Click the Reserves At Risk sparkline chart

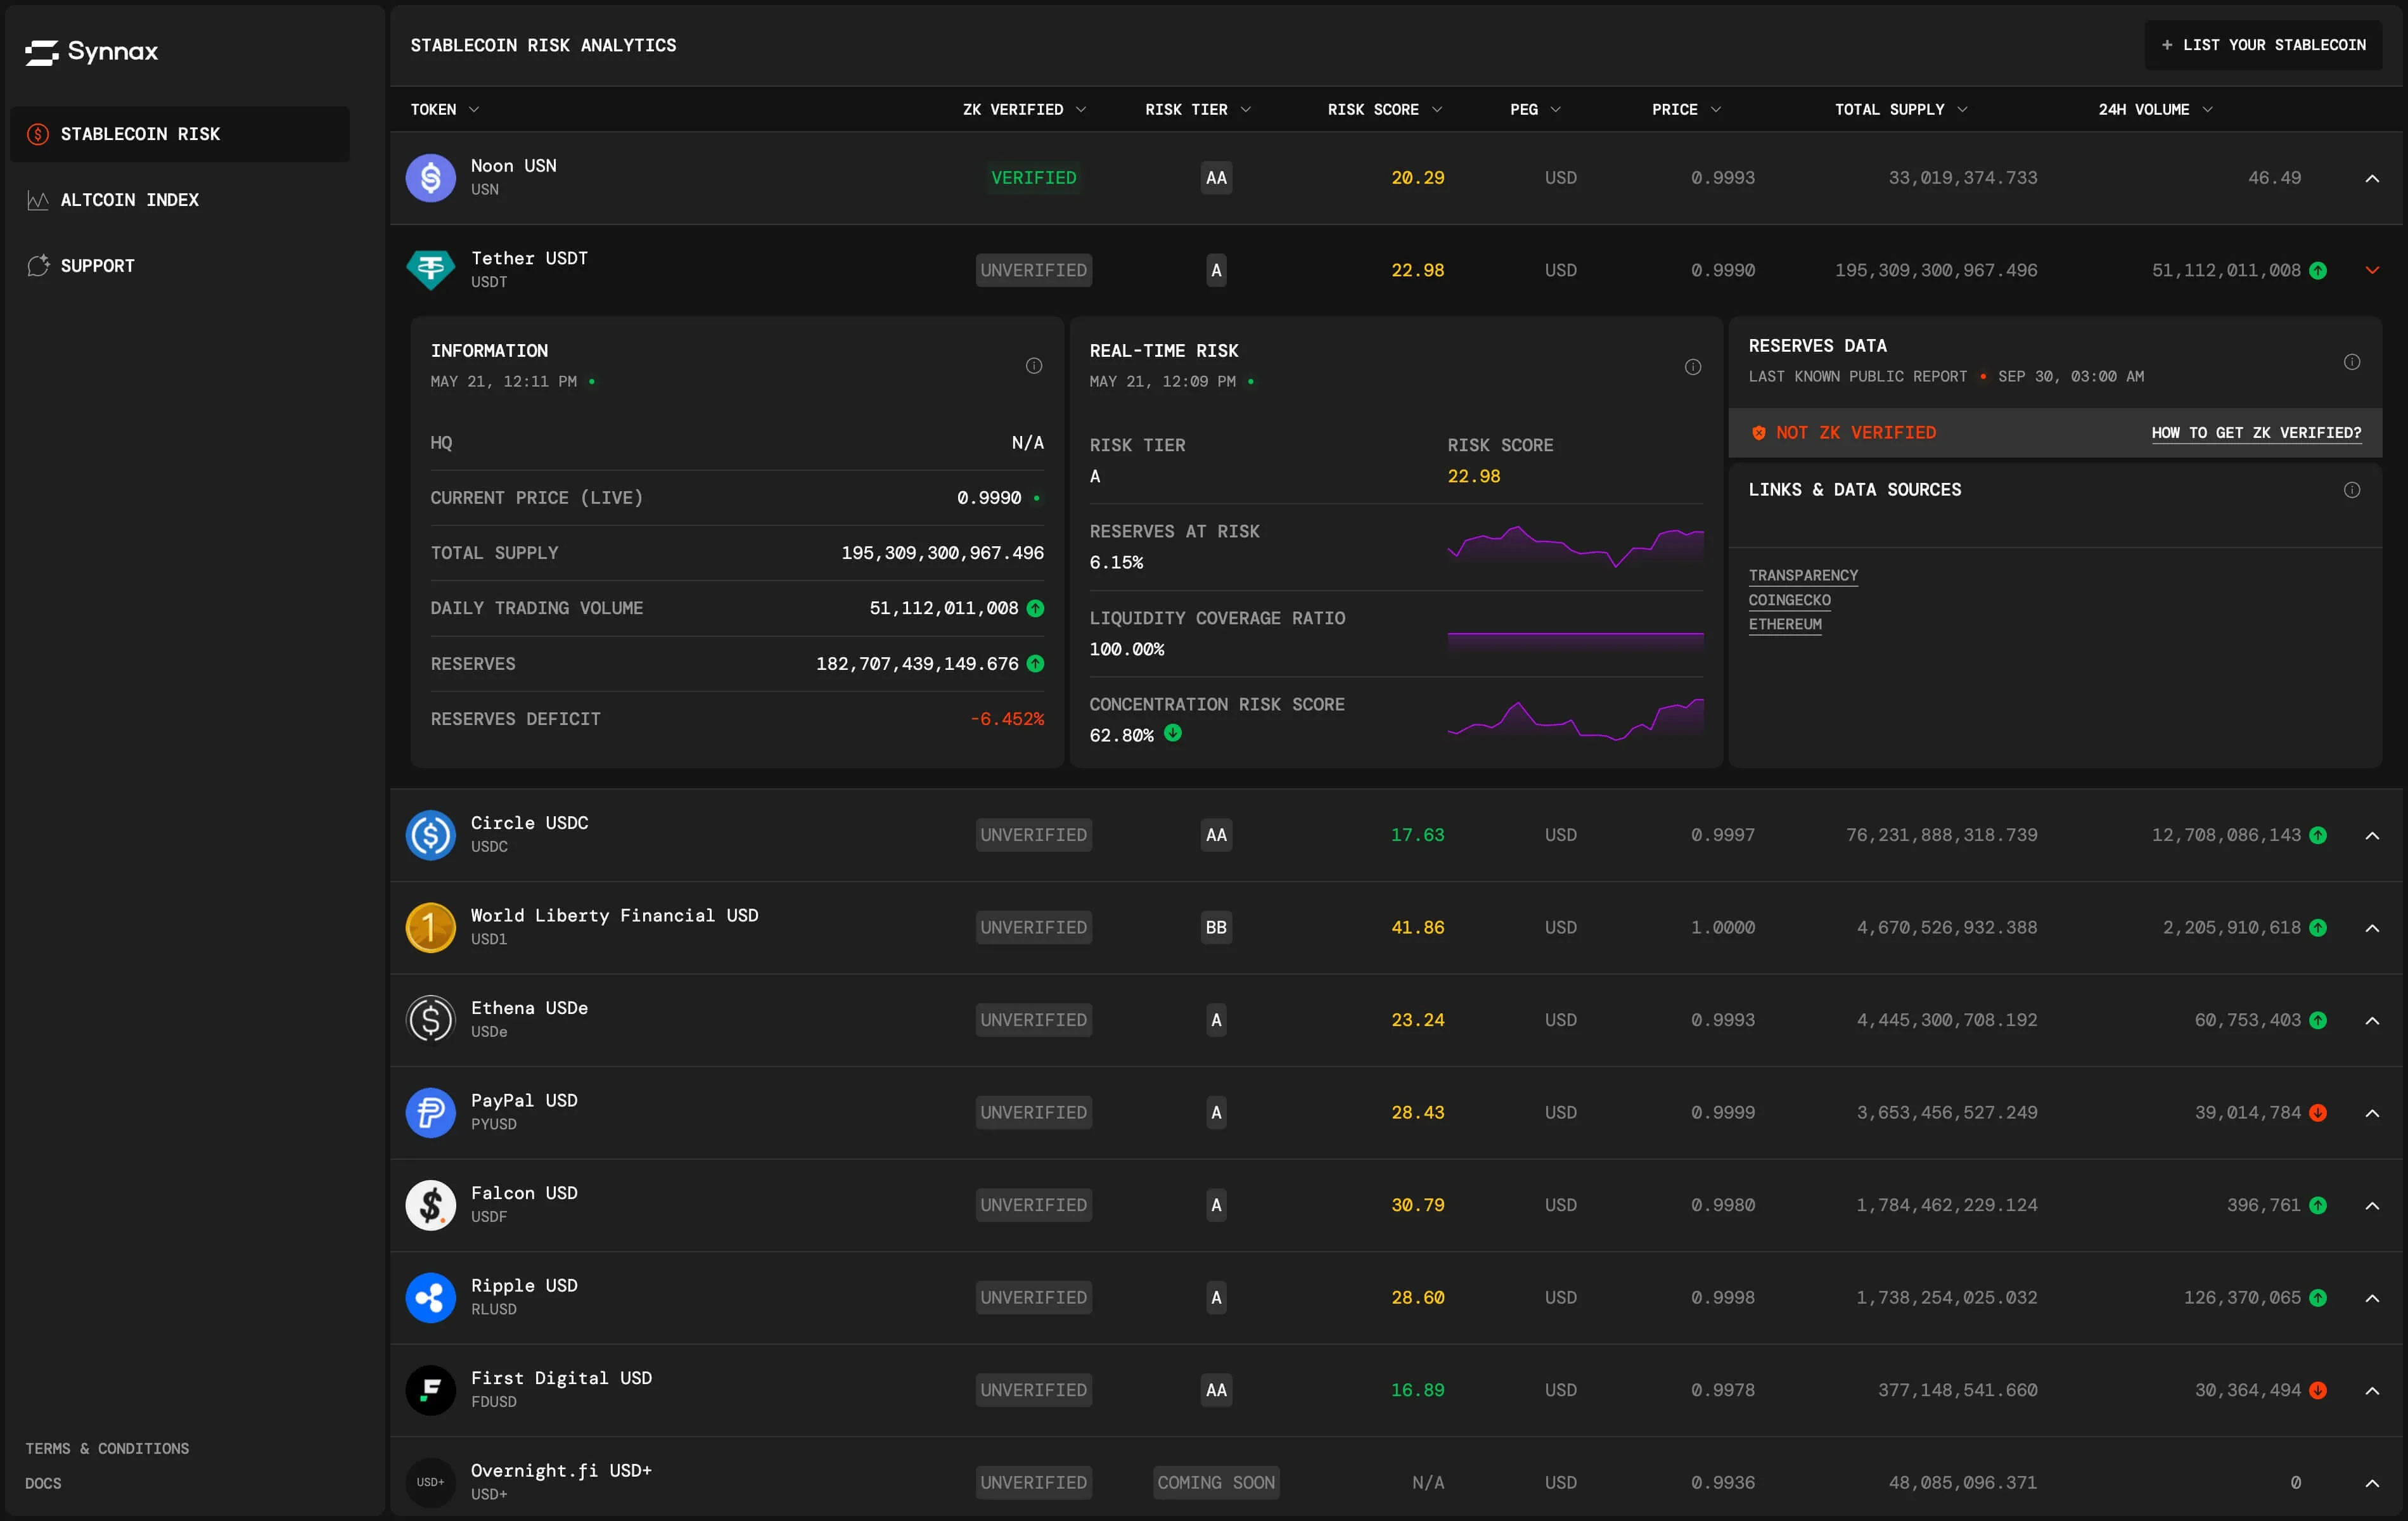[x=1575, y=546]
